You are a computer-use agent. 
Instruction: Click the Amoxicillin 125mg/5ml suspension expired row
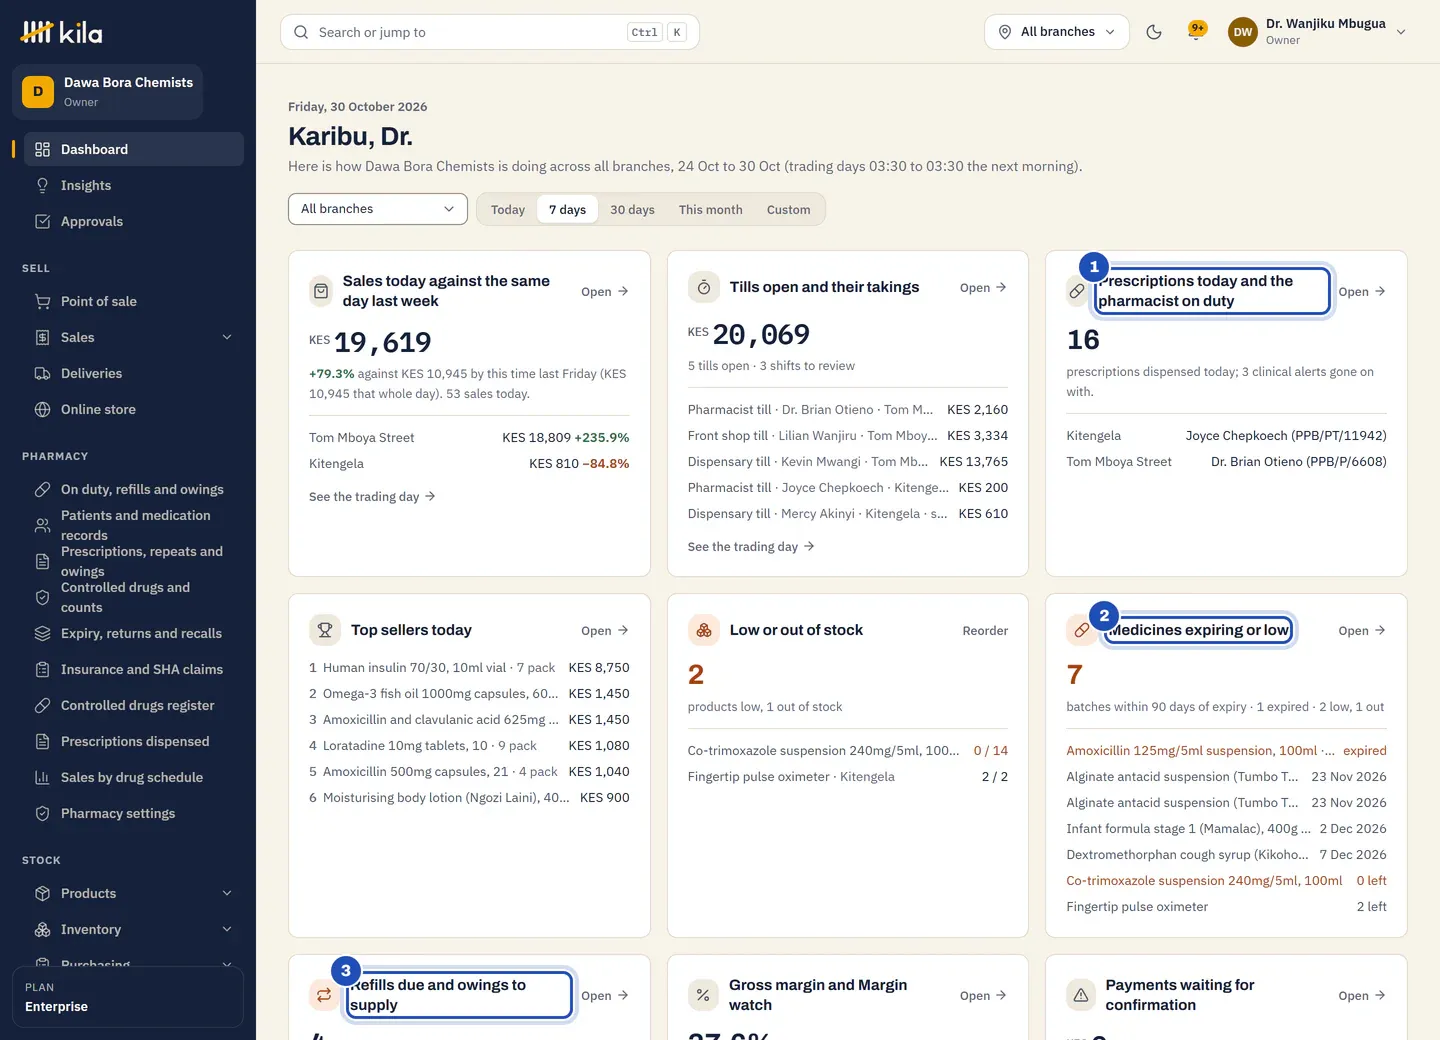pos(1226,750)
